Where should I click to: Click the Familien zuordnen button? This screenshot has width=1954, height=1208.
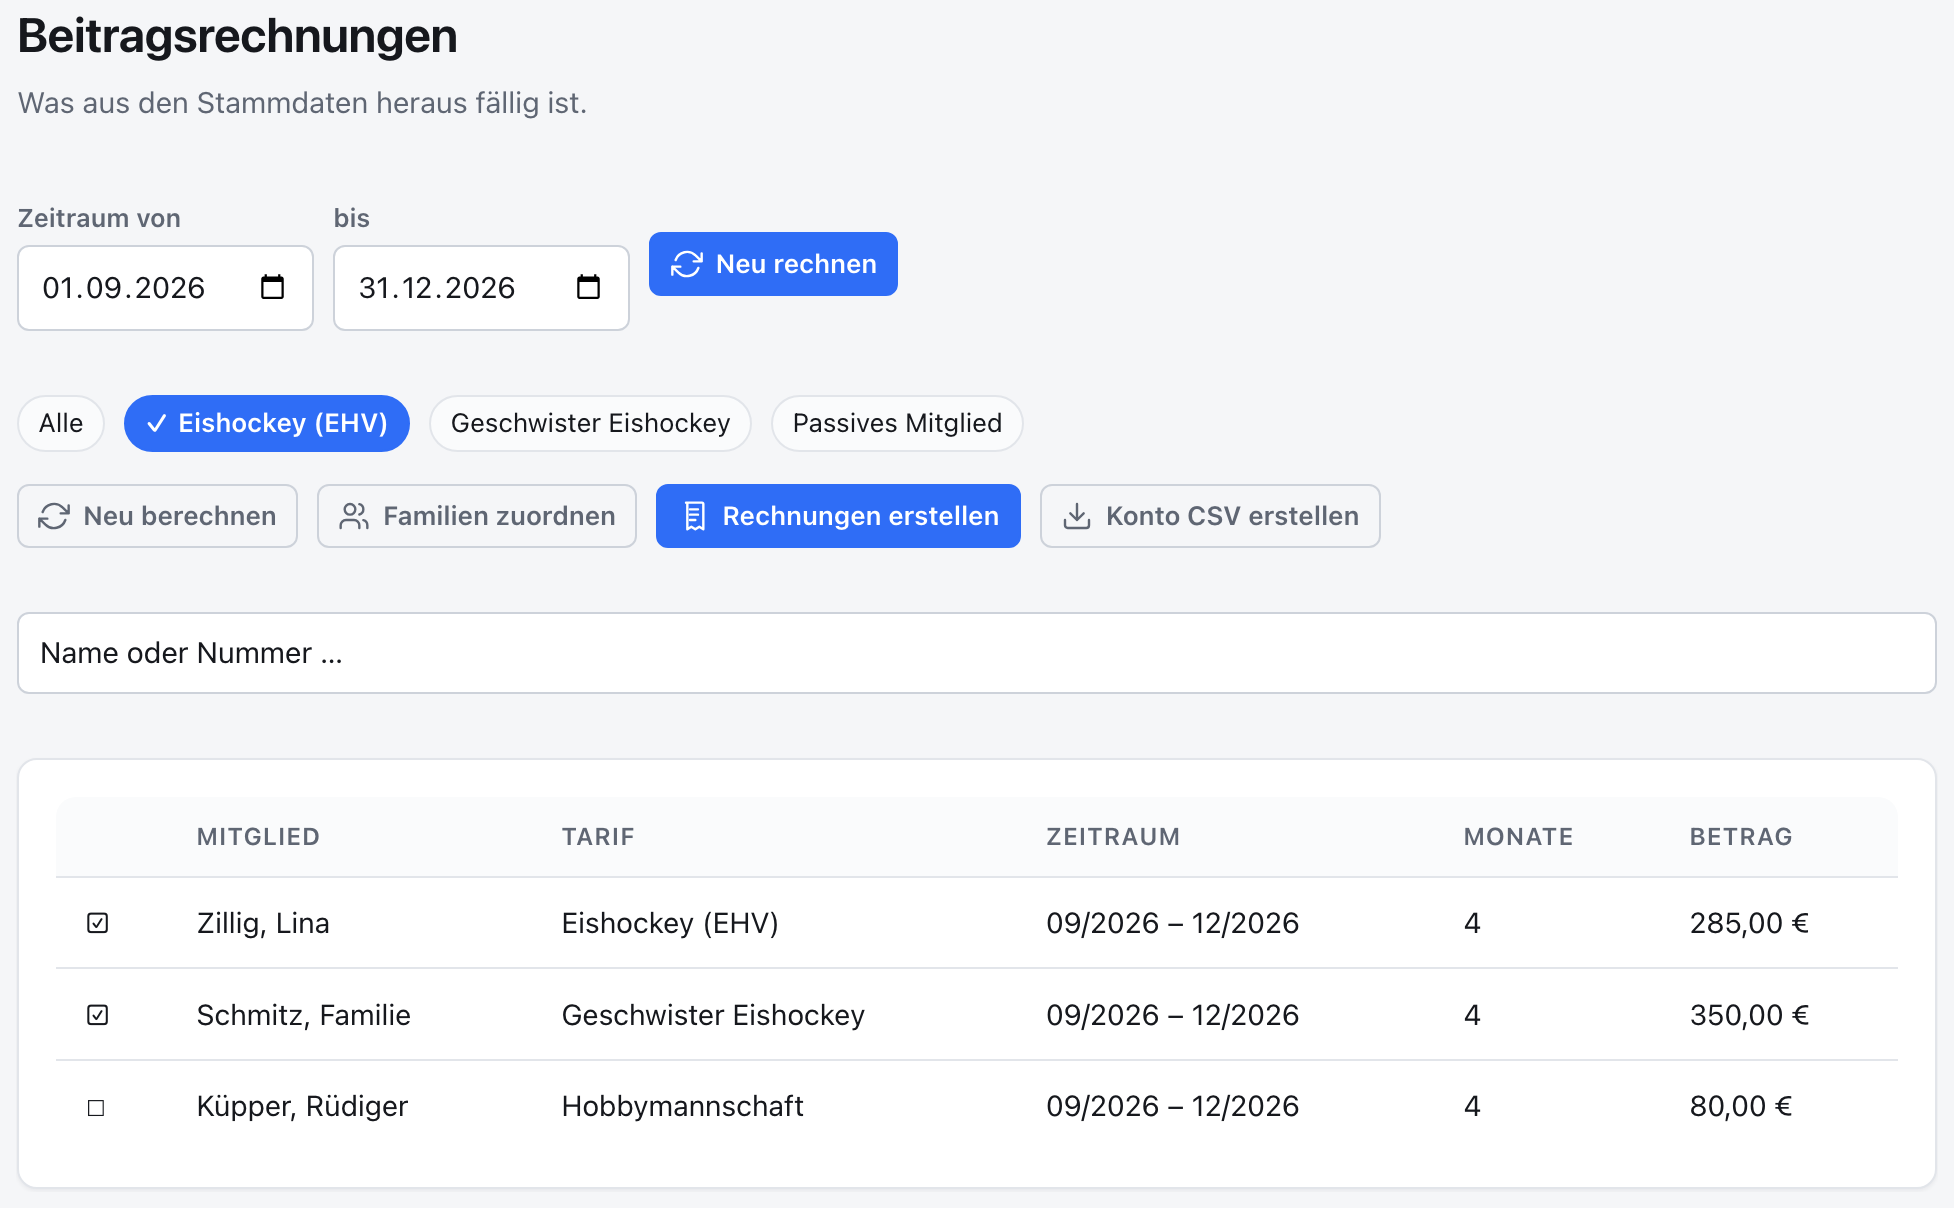(x=477, y=516)
